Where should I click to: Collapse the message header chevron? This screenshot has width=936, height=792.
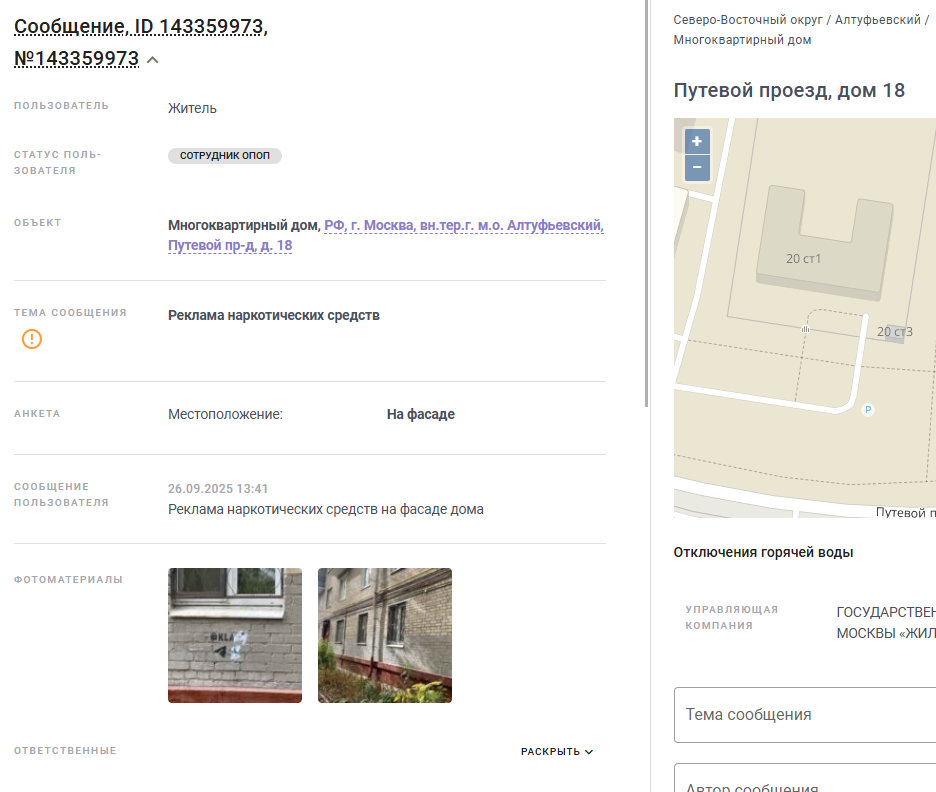(x=153, y=60)
